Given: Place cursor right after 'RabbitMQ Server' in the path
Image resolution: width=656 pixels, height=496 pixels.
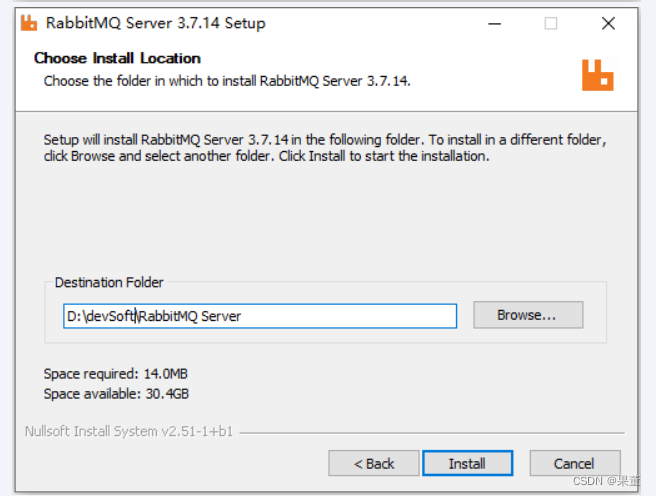Looking at the screenshot, I should click(x=242, y=316).
